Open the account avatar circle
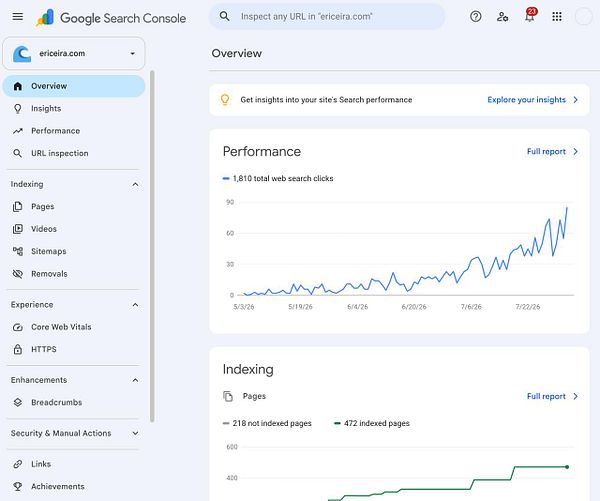The height and width of the screenshot is (501, 600). coord(584,16)
